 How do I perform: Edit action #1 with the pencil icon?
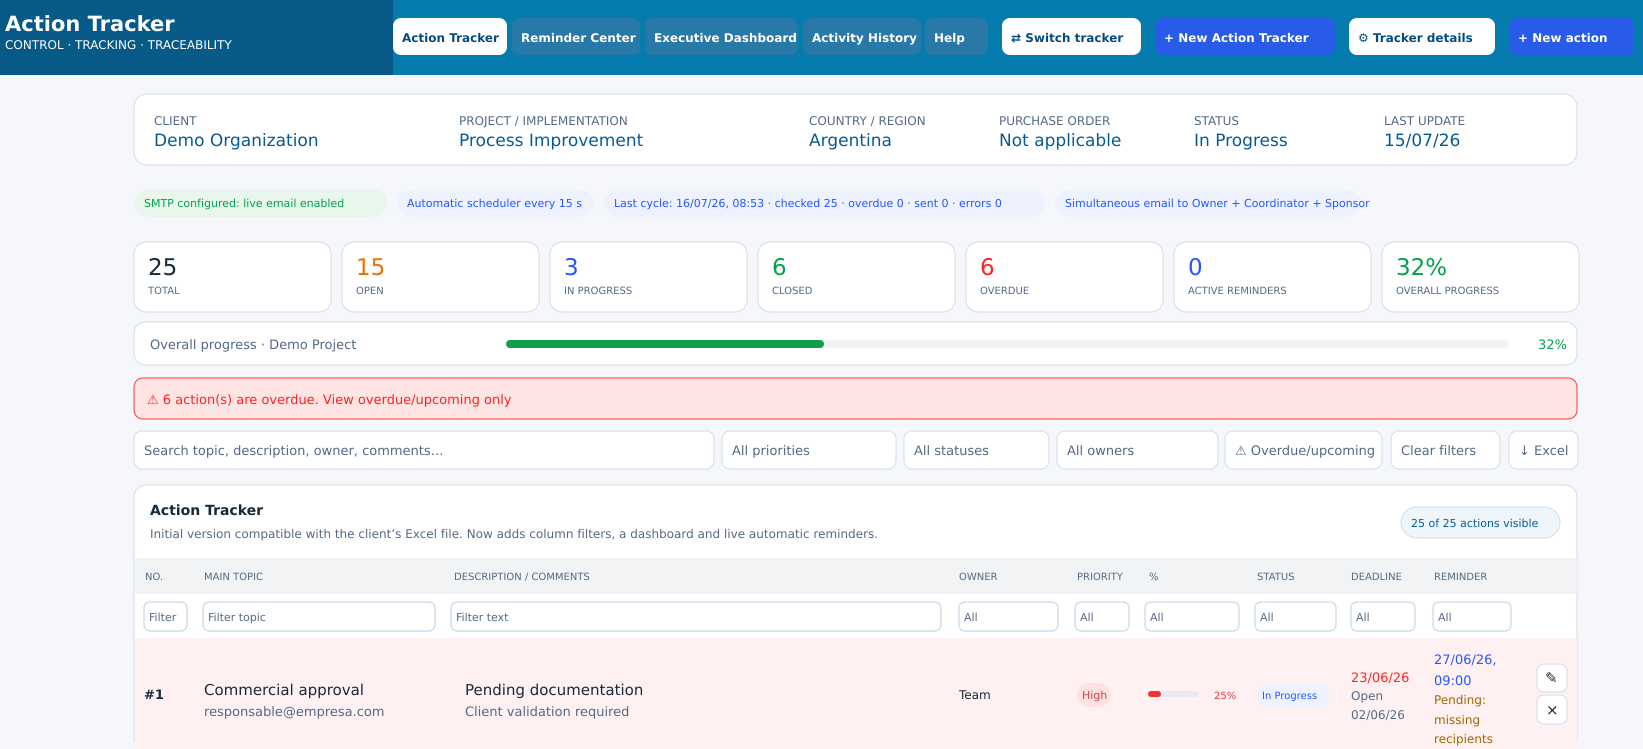coord(1551,678)
